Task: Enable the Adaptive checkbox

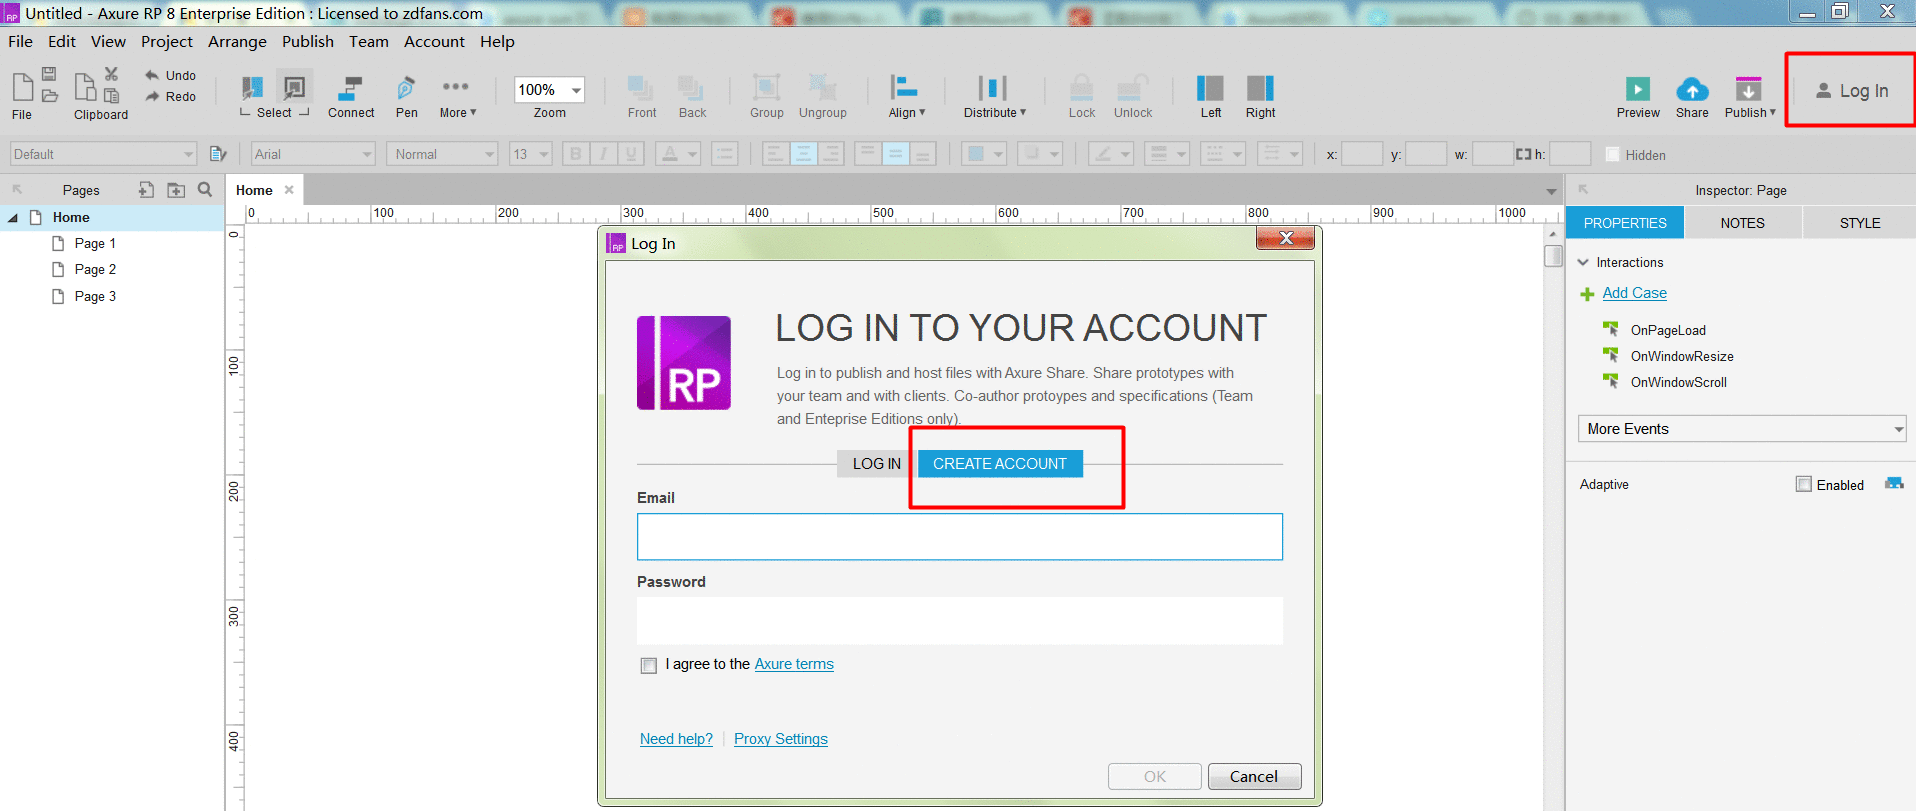Action: [1804, 484]
